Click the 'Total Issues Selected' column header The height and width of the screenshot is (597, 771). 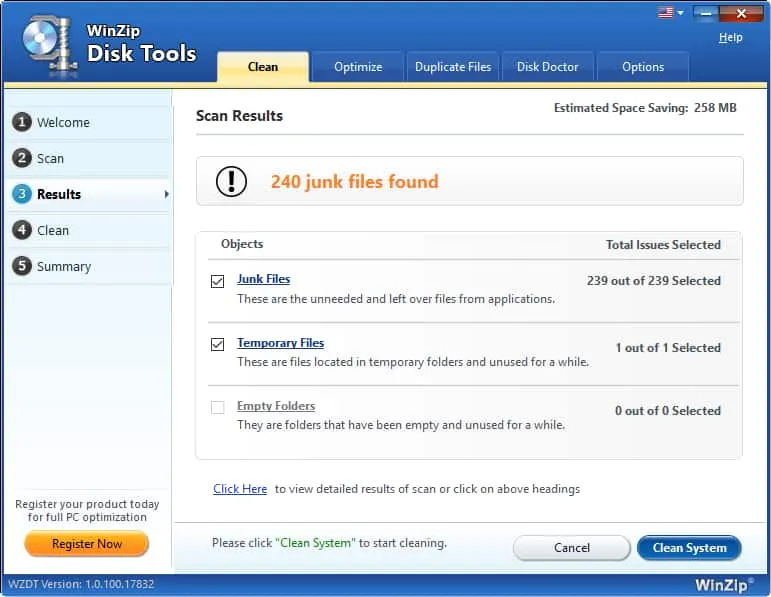point(663,244)
